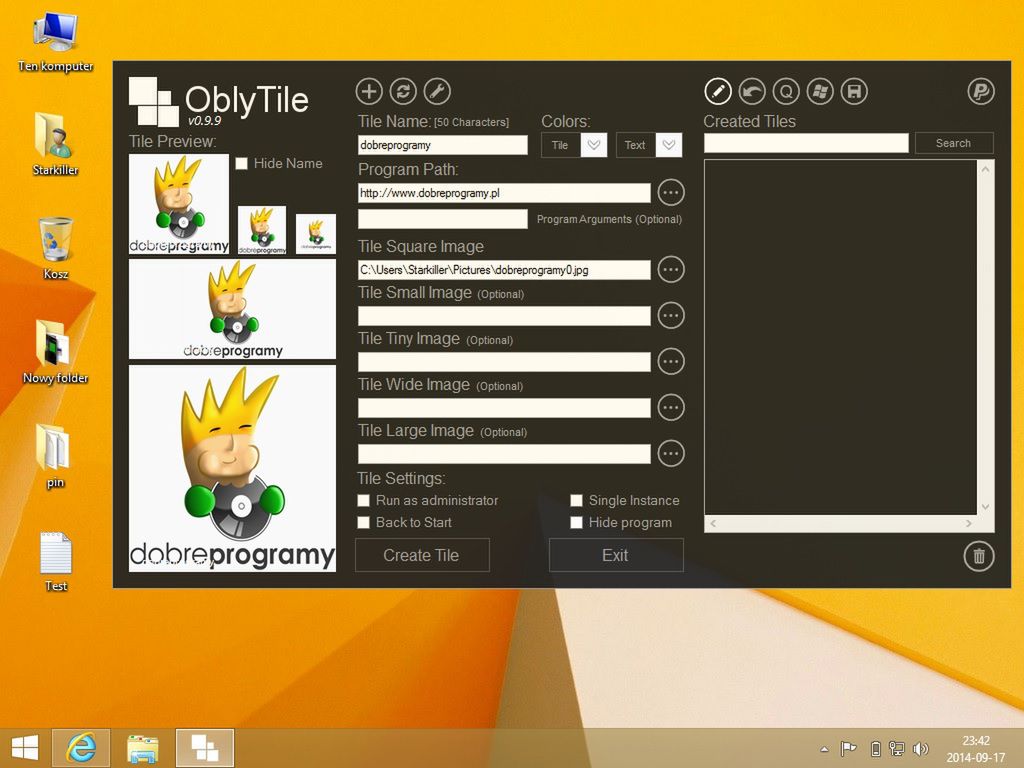Click the network tray icon
The width and height of the screenshot is (1024, 768).
897,749
